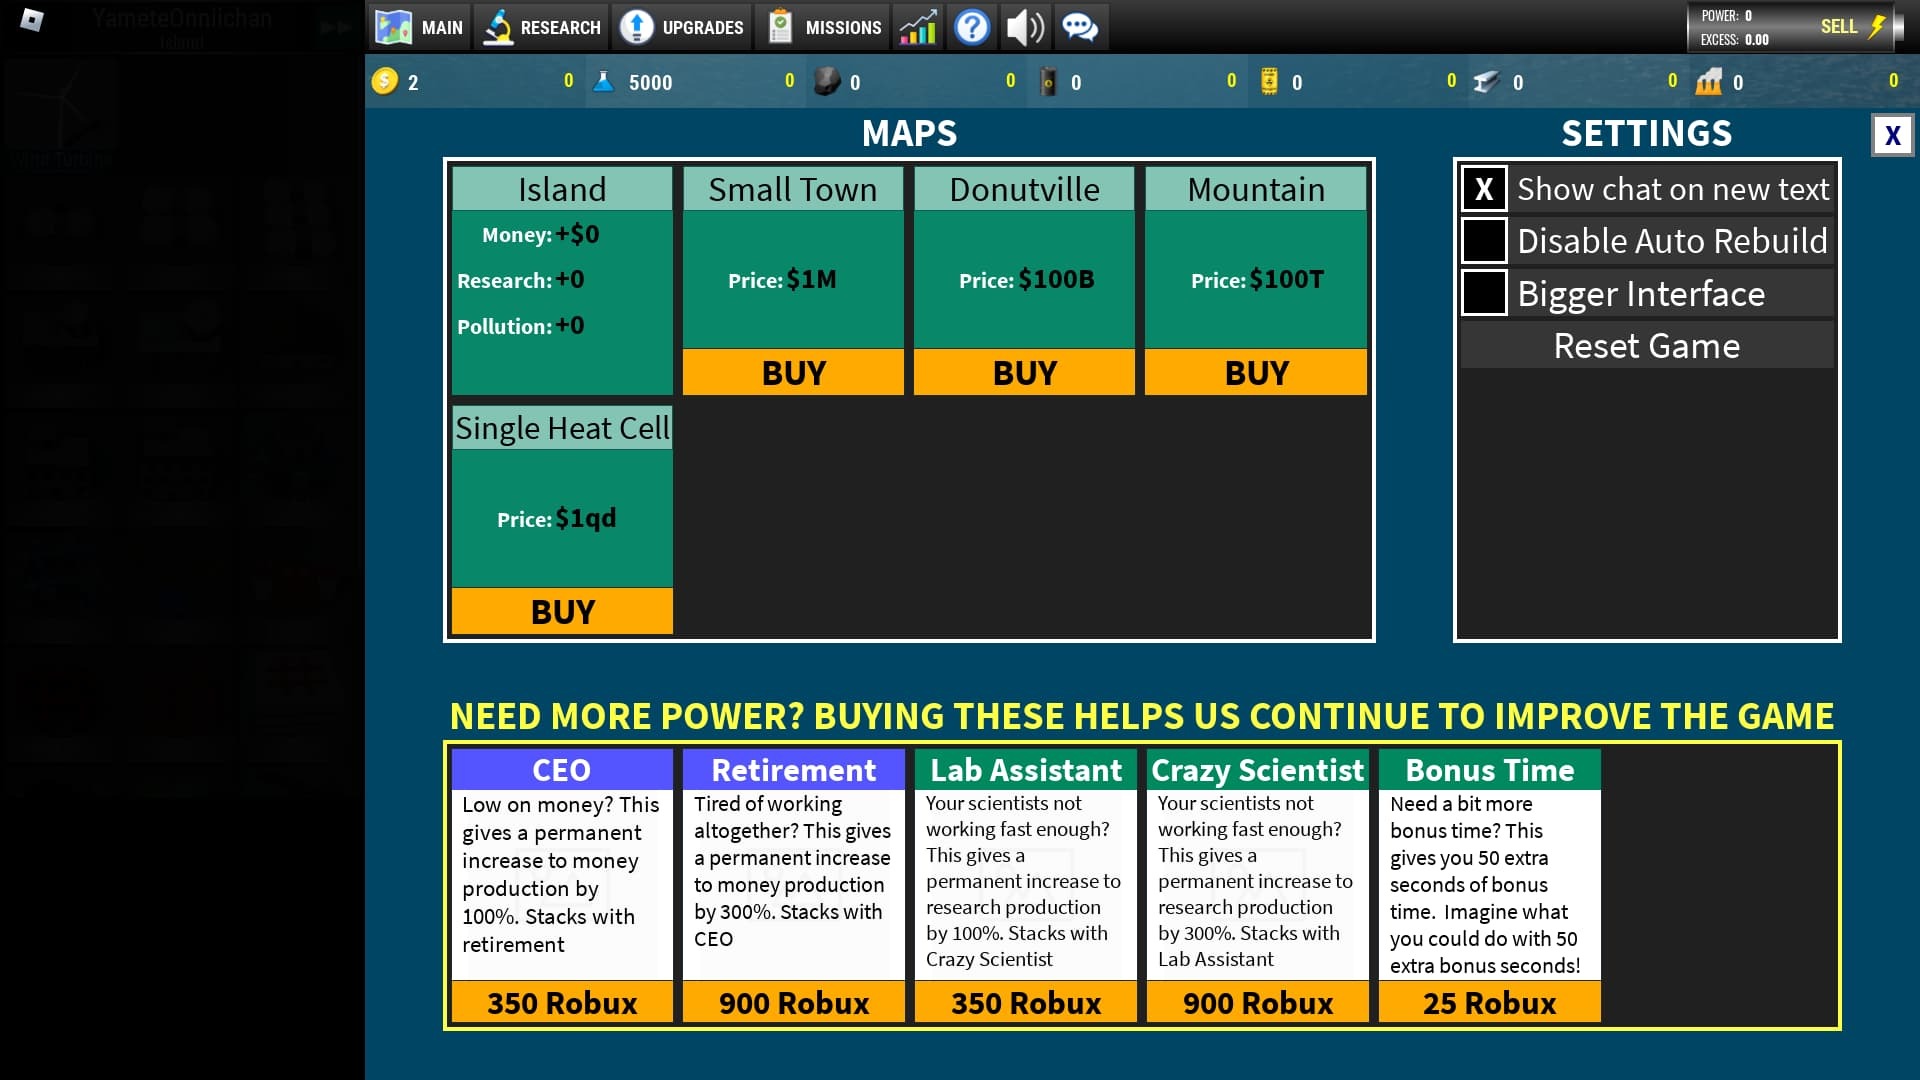Open the UPGRADES tab
Image resolution: width=1920 pixels, height=1080 pixels.
click(683, 27)
